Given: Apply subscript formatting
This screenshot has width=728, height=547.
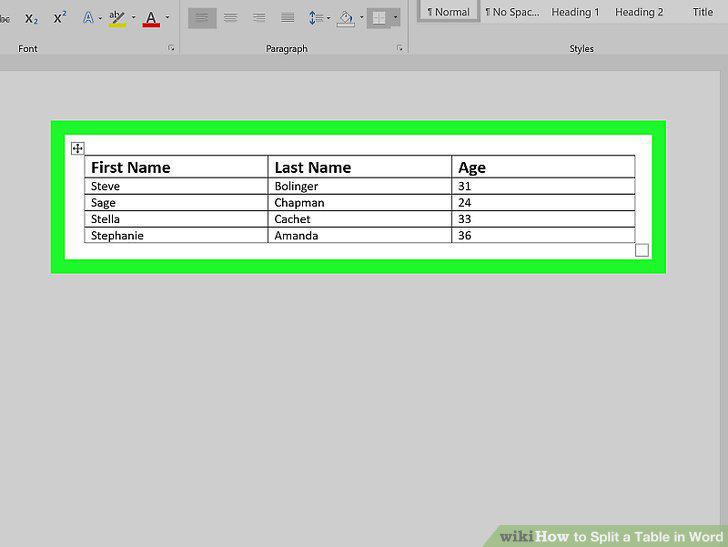Looking at the screenshot, I should (31, 19).
